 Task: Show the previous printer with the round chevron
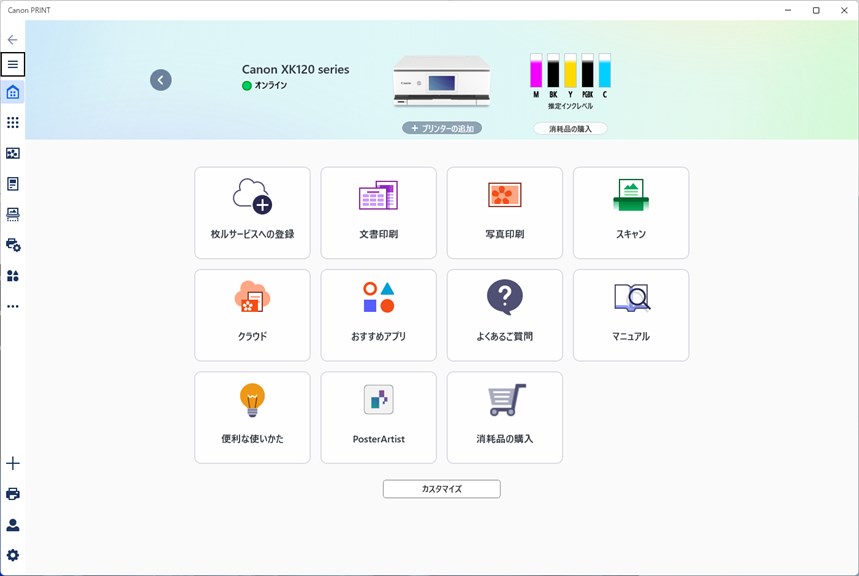coord(161,80)
